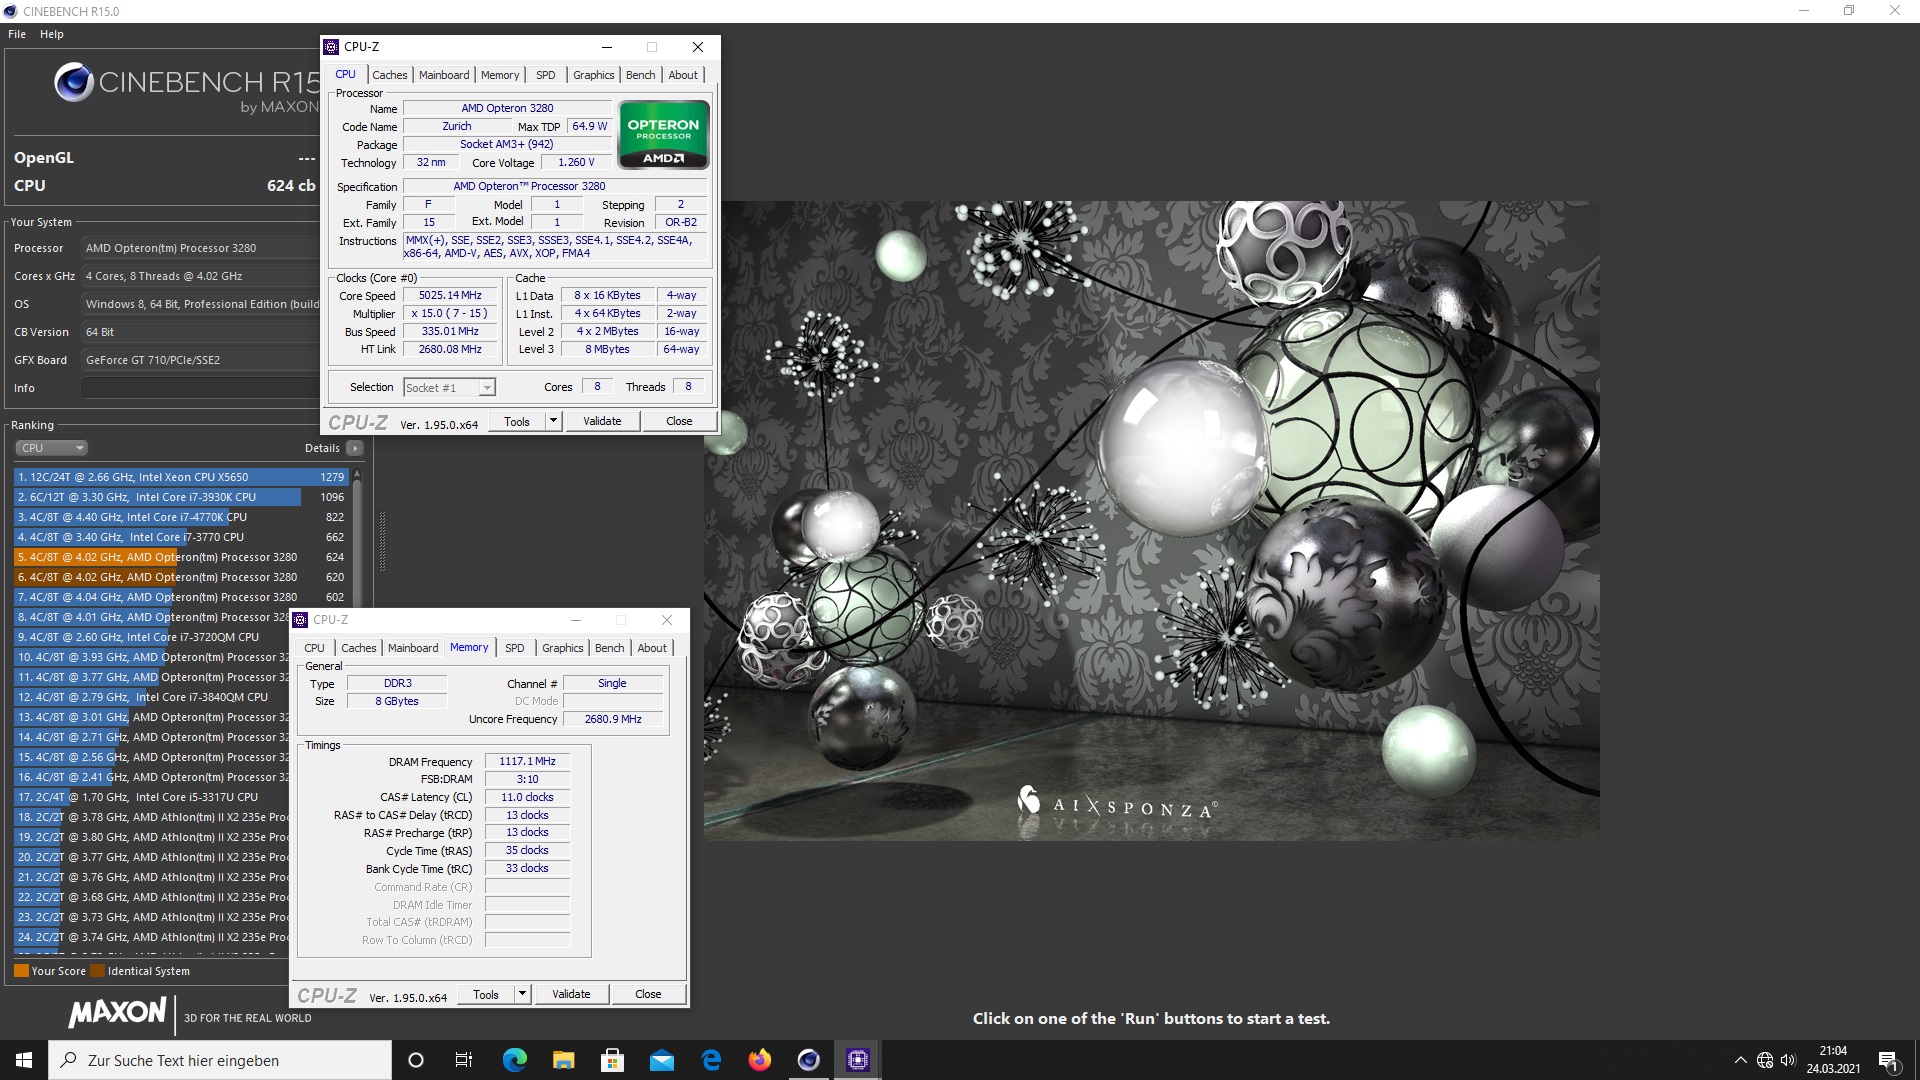Click Close button in upper CPU-Z window
This screenshot has width=1920, height=1080.
coord(679,421)
